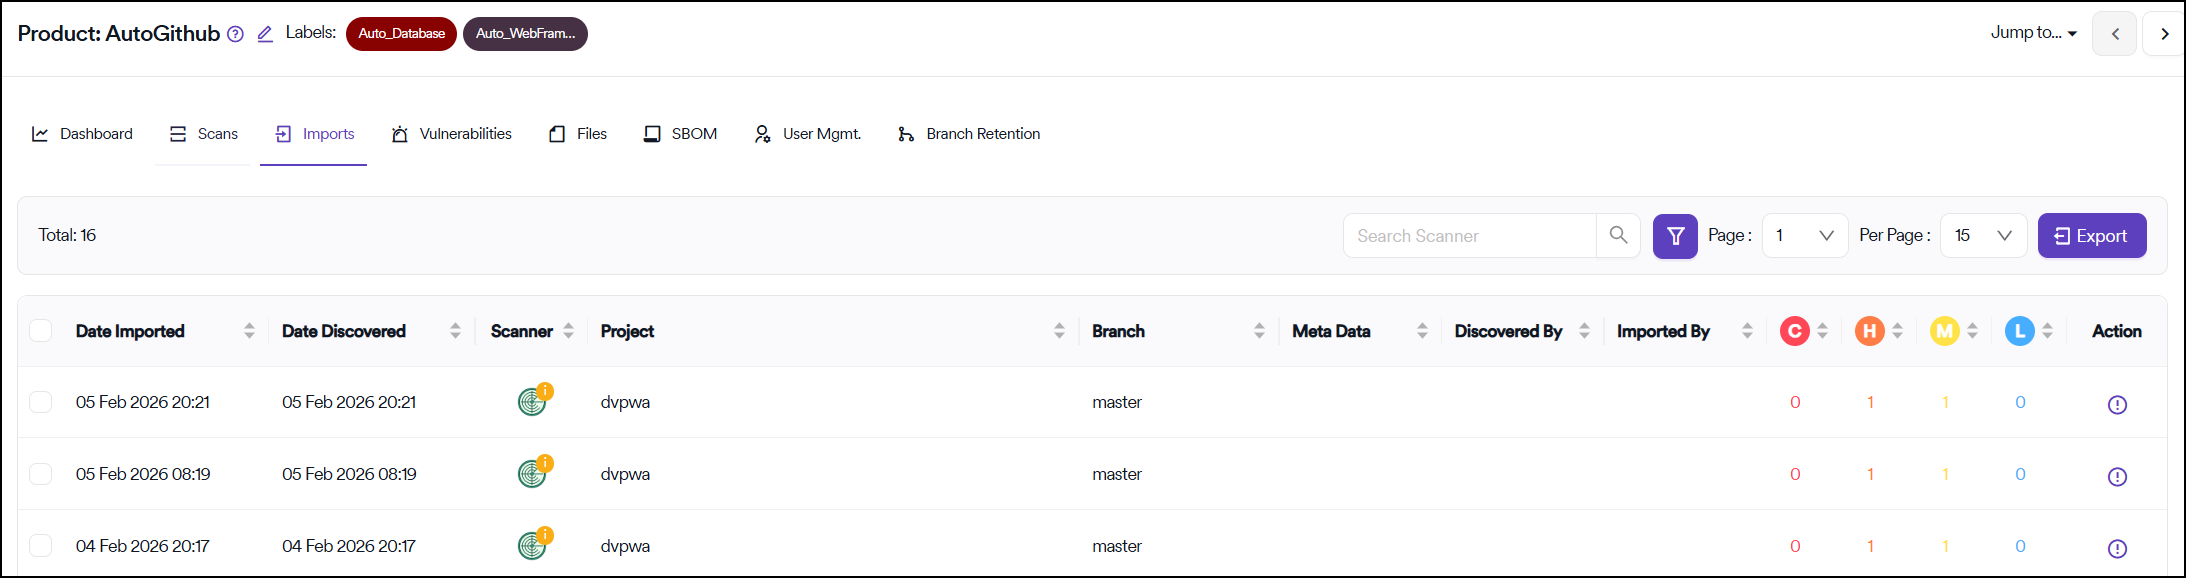Click the next product arrow button
This screenshot has height=578, width=2186.
(2164, 34)
